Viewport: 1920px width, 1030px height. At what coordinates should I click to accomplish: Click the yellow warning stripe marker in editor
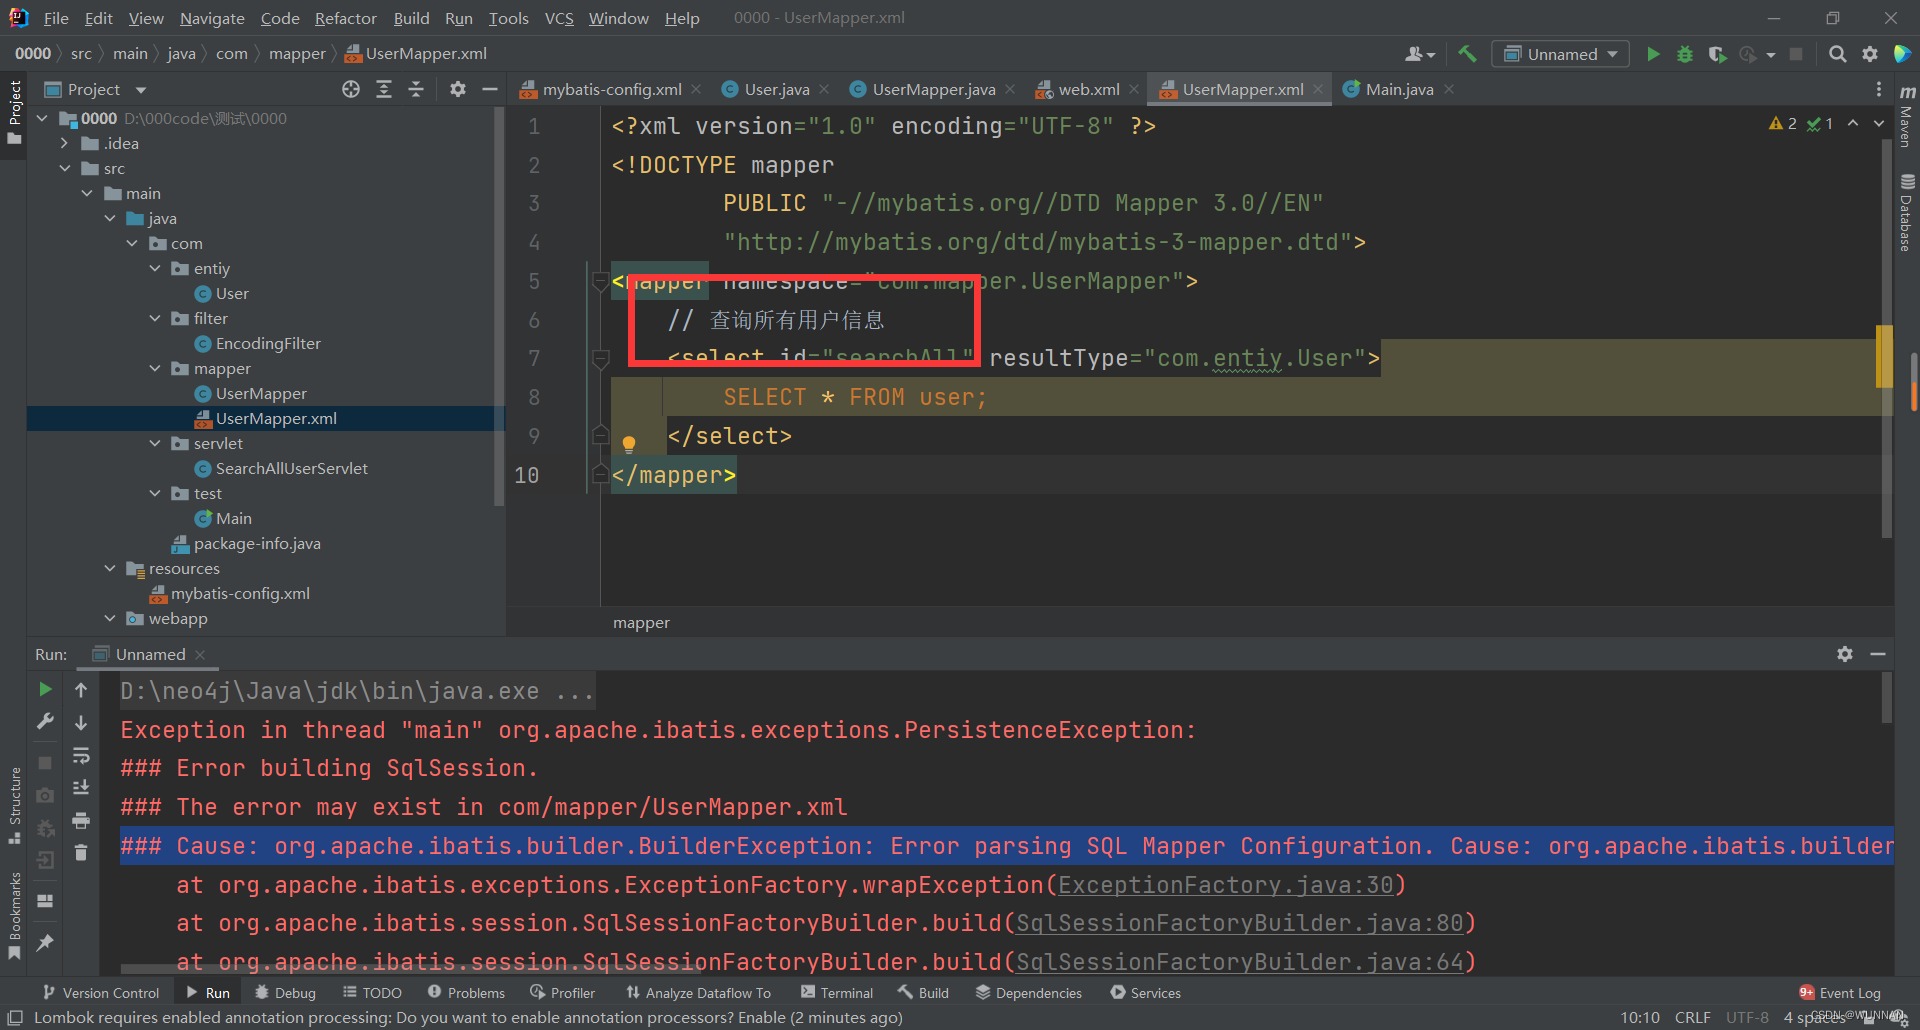(x=1884, y=356)
